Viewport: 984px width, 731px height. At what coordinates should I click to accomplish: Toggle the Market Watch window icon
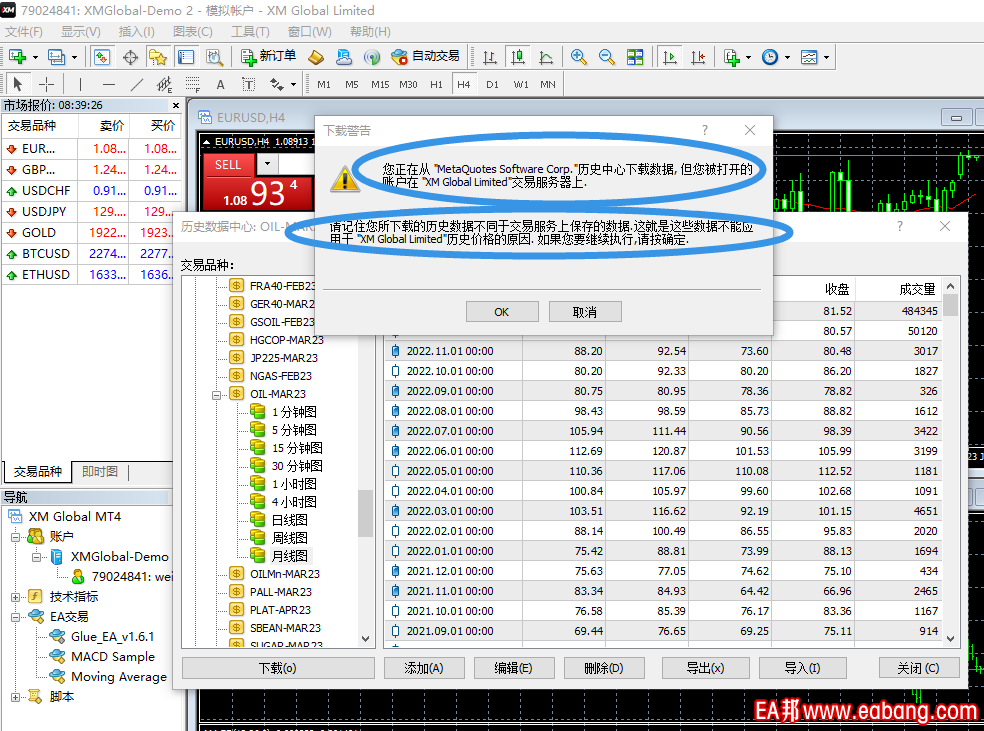102,57
